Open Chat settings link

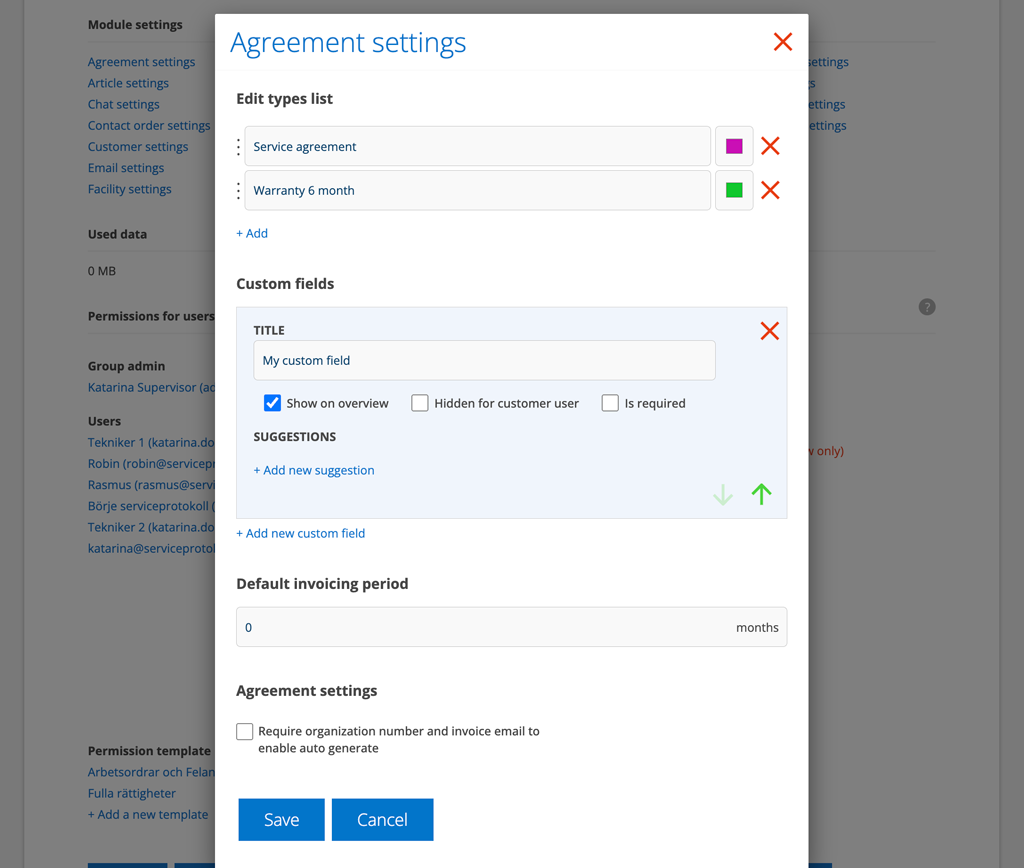[123, 104]
